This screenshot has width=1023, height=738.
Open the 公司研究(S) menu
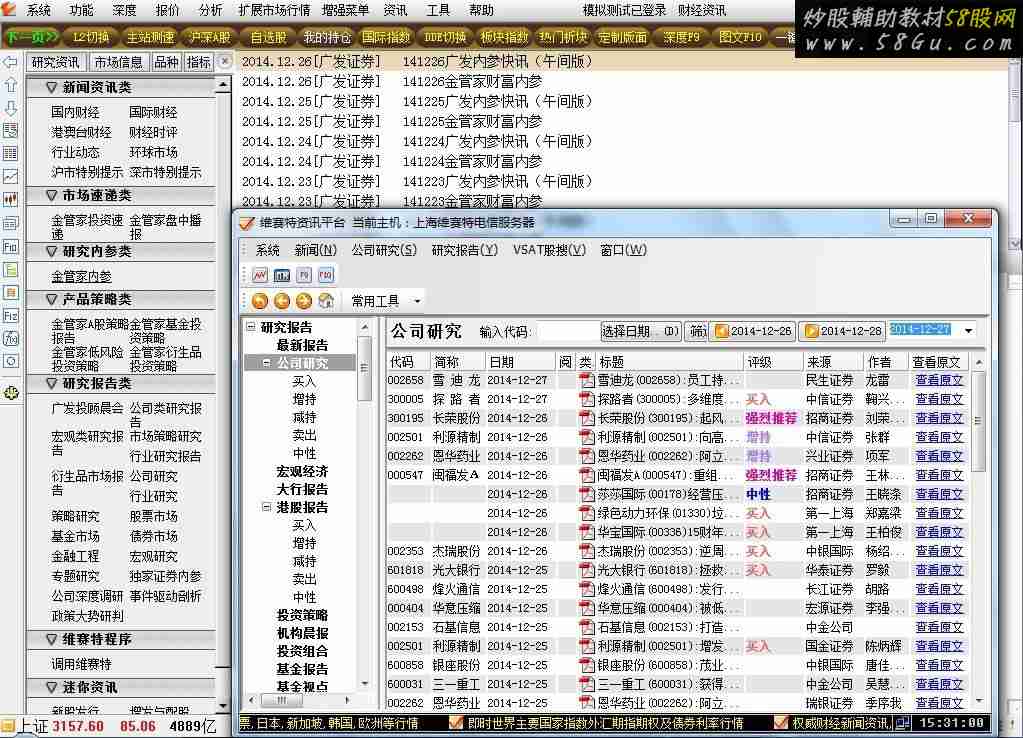384,250
